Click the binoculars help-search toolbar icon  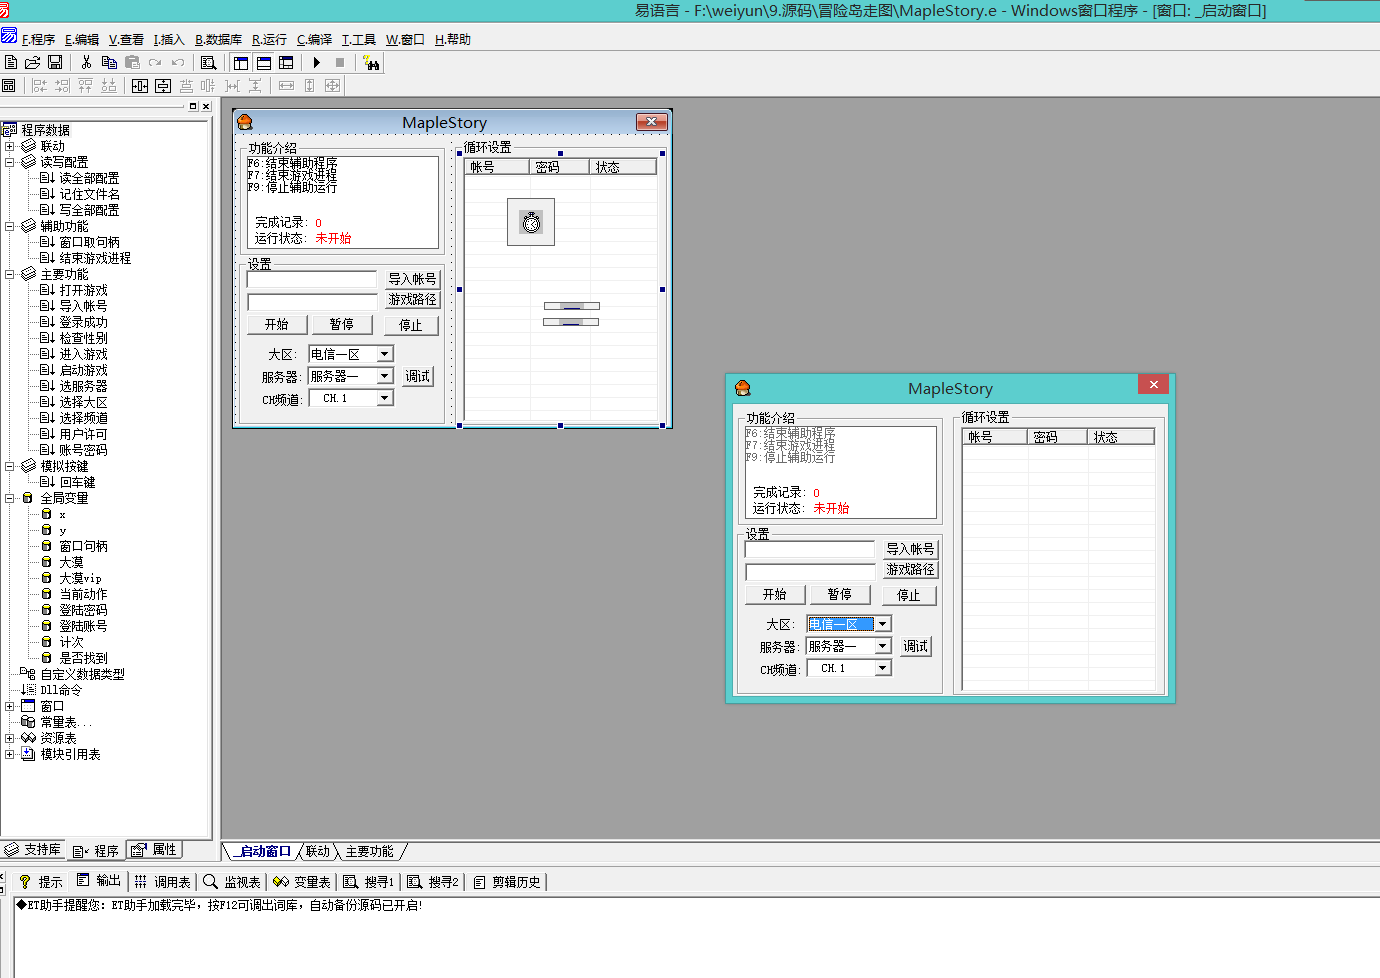click(x=372, y=63)
